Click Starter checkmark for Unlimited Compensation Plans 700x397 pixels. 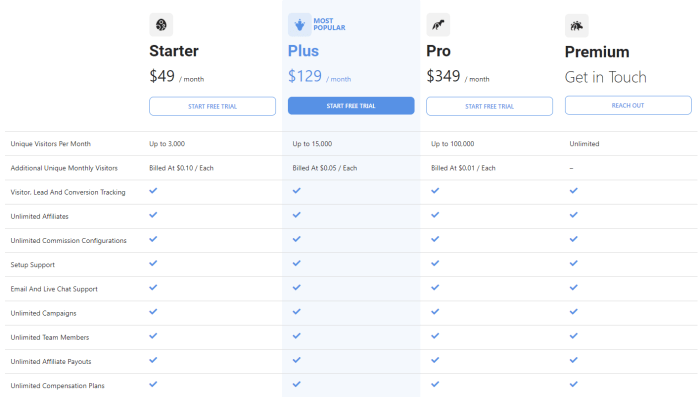coord(153,384)
